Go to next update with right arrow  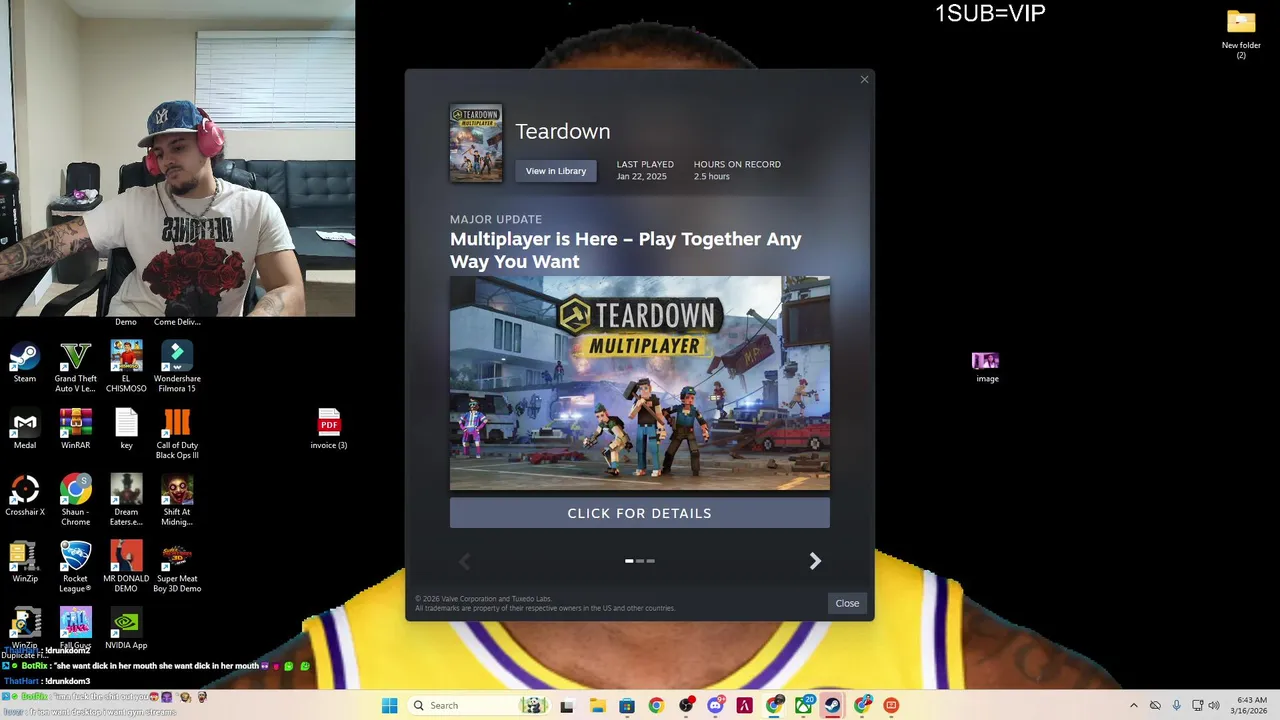[x=815, y=561]
